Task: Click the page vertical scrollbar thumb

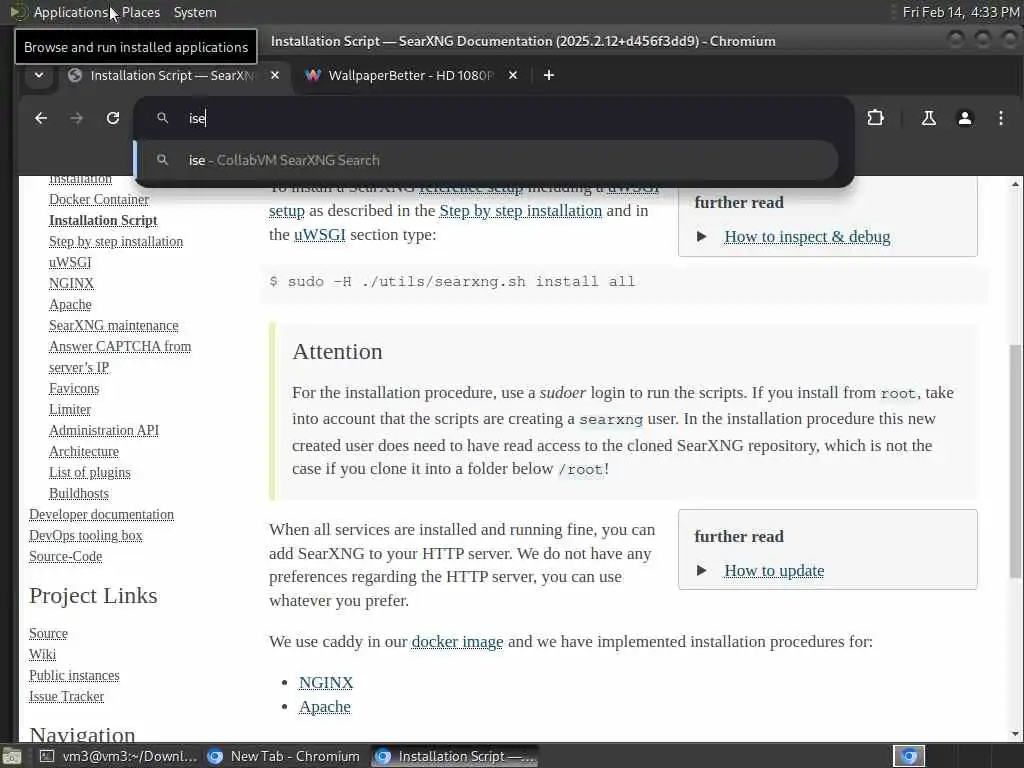Action: [1015, 461]
